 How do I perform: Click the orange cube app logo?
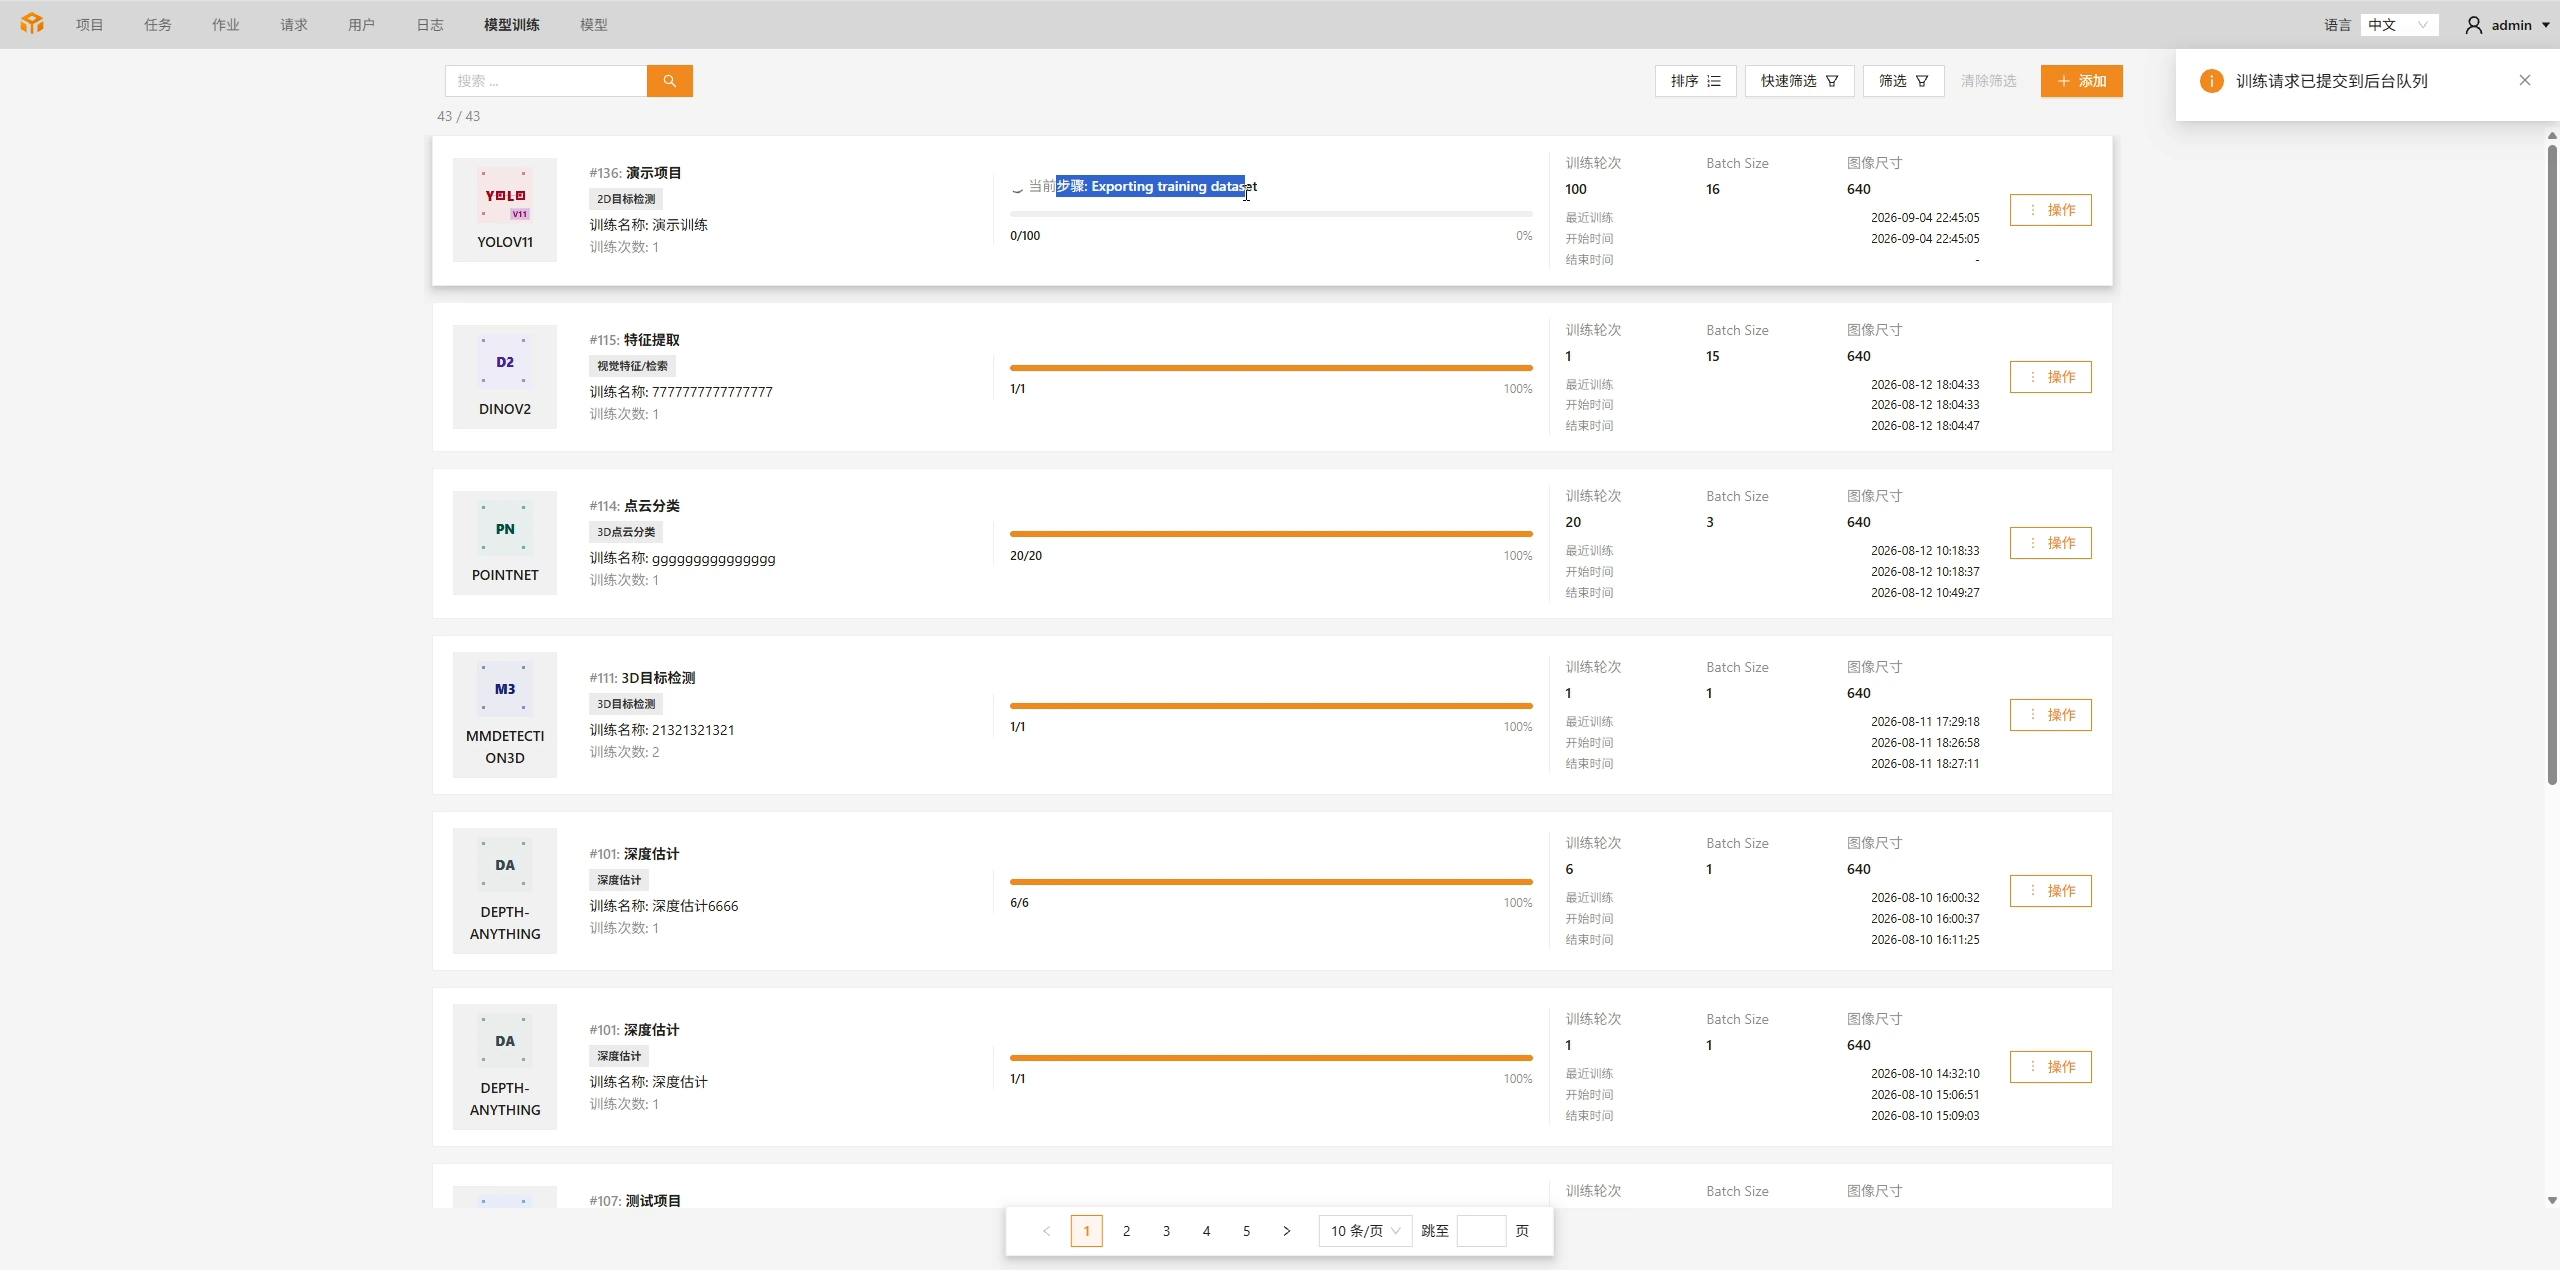tap(32, 24)
